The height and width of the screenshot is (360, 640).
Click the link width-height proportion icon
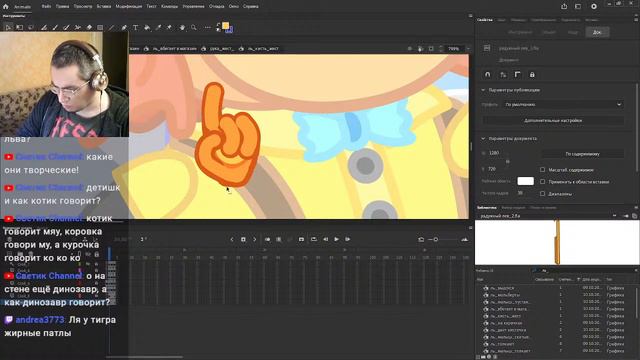point(508,162)
